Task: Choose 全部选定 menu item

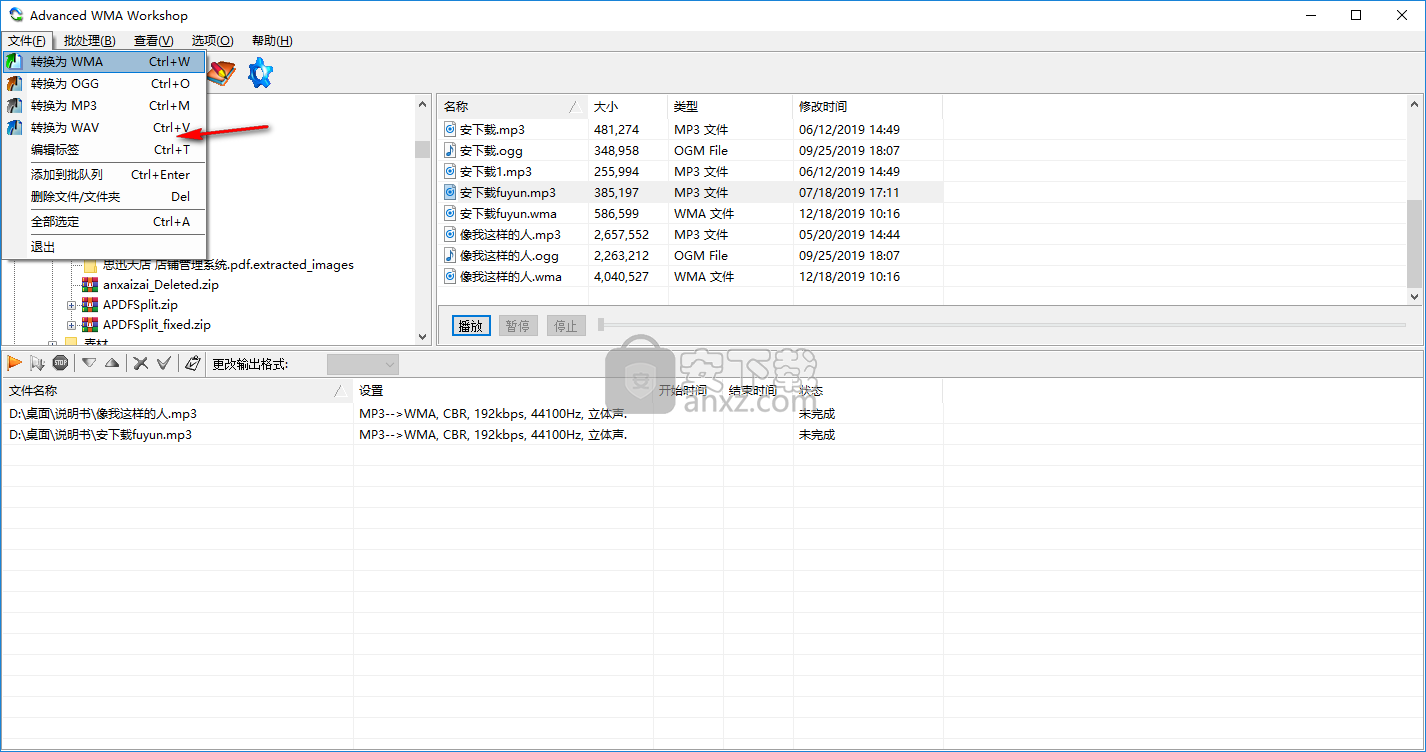Action: coord(104,222)
